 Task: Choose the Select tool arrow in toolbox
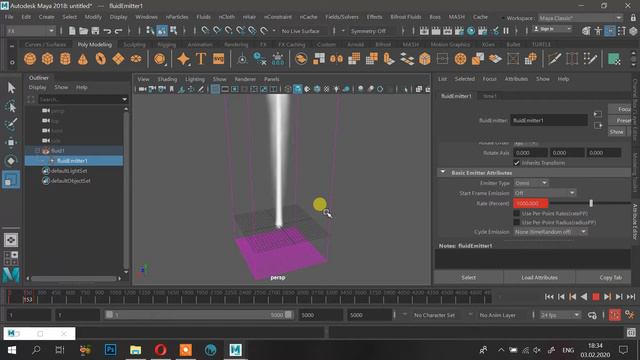[x=11, y=87]
